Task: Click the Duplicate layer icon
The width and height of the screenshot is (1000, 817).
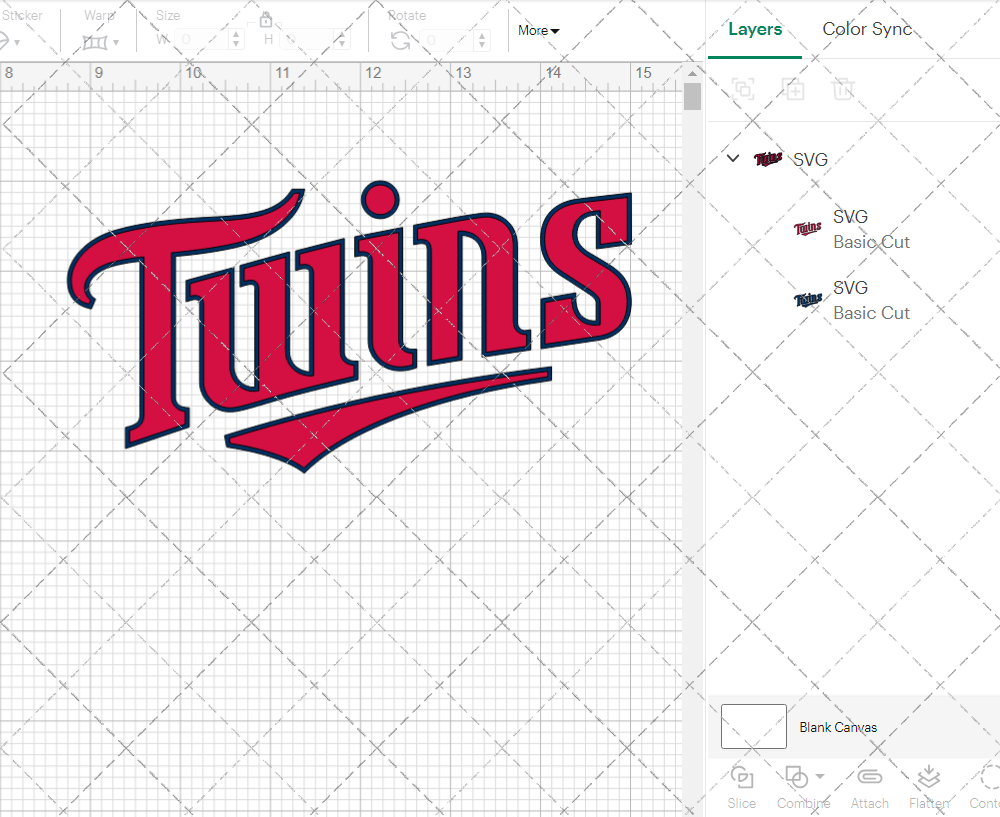Action: pyautogui.click(x=793, y=89)
